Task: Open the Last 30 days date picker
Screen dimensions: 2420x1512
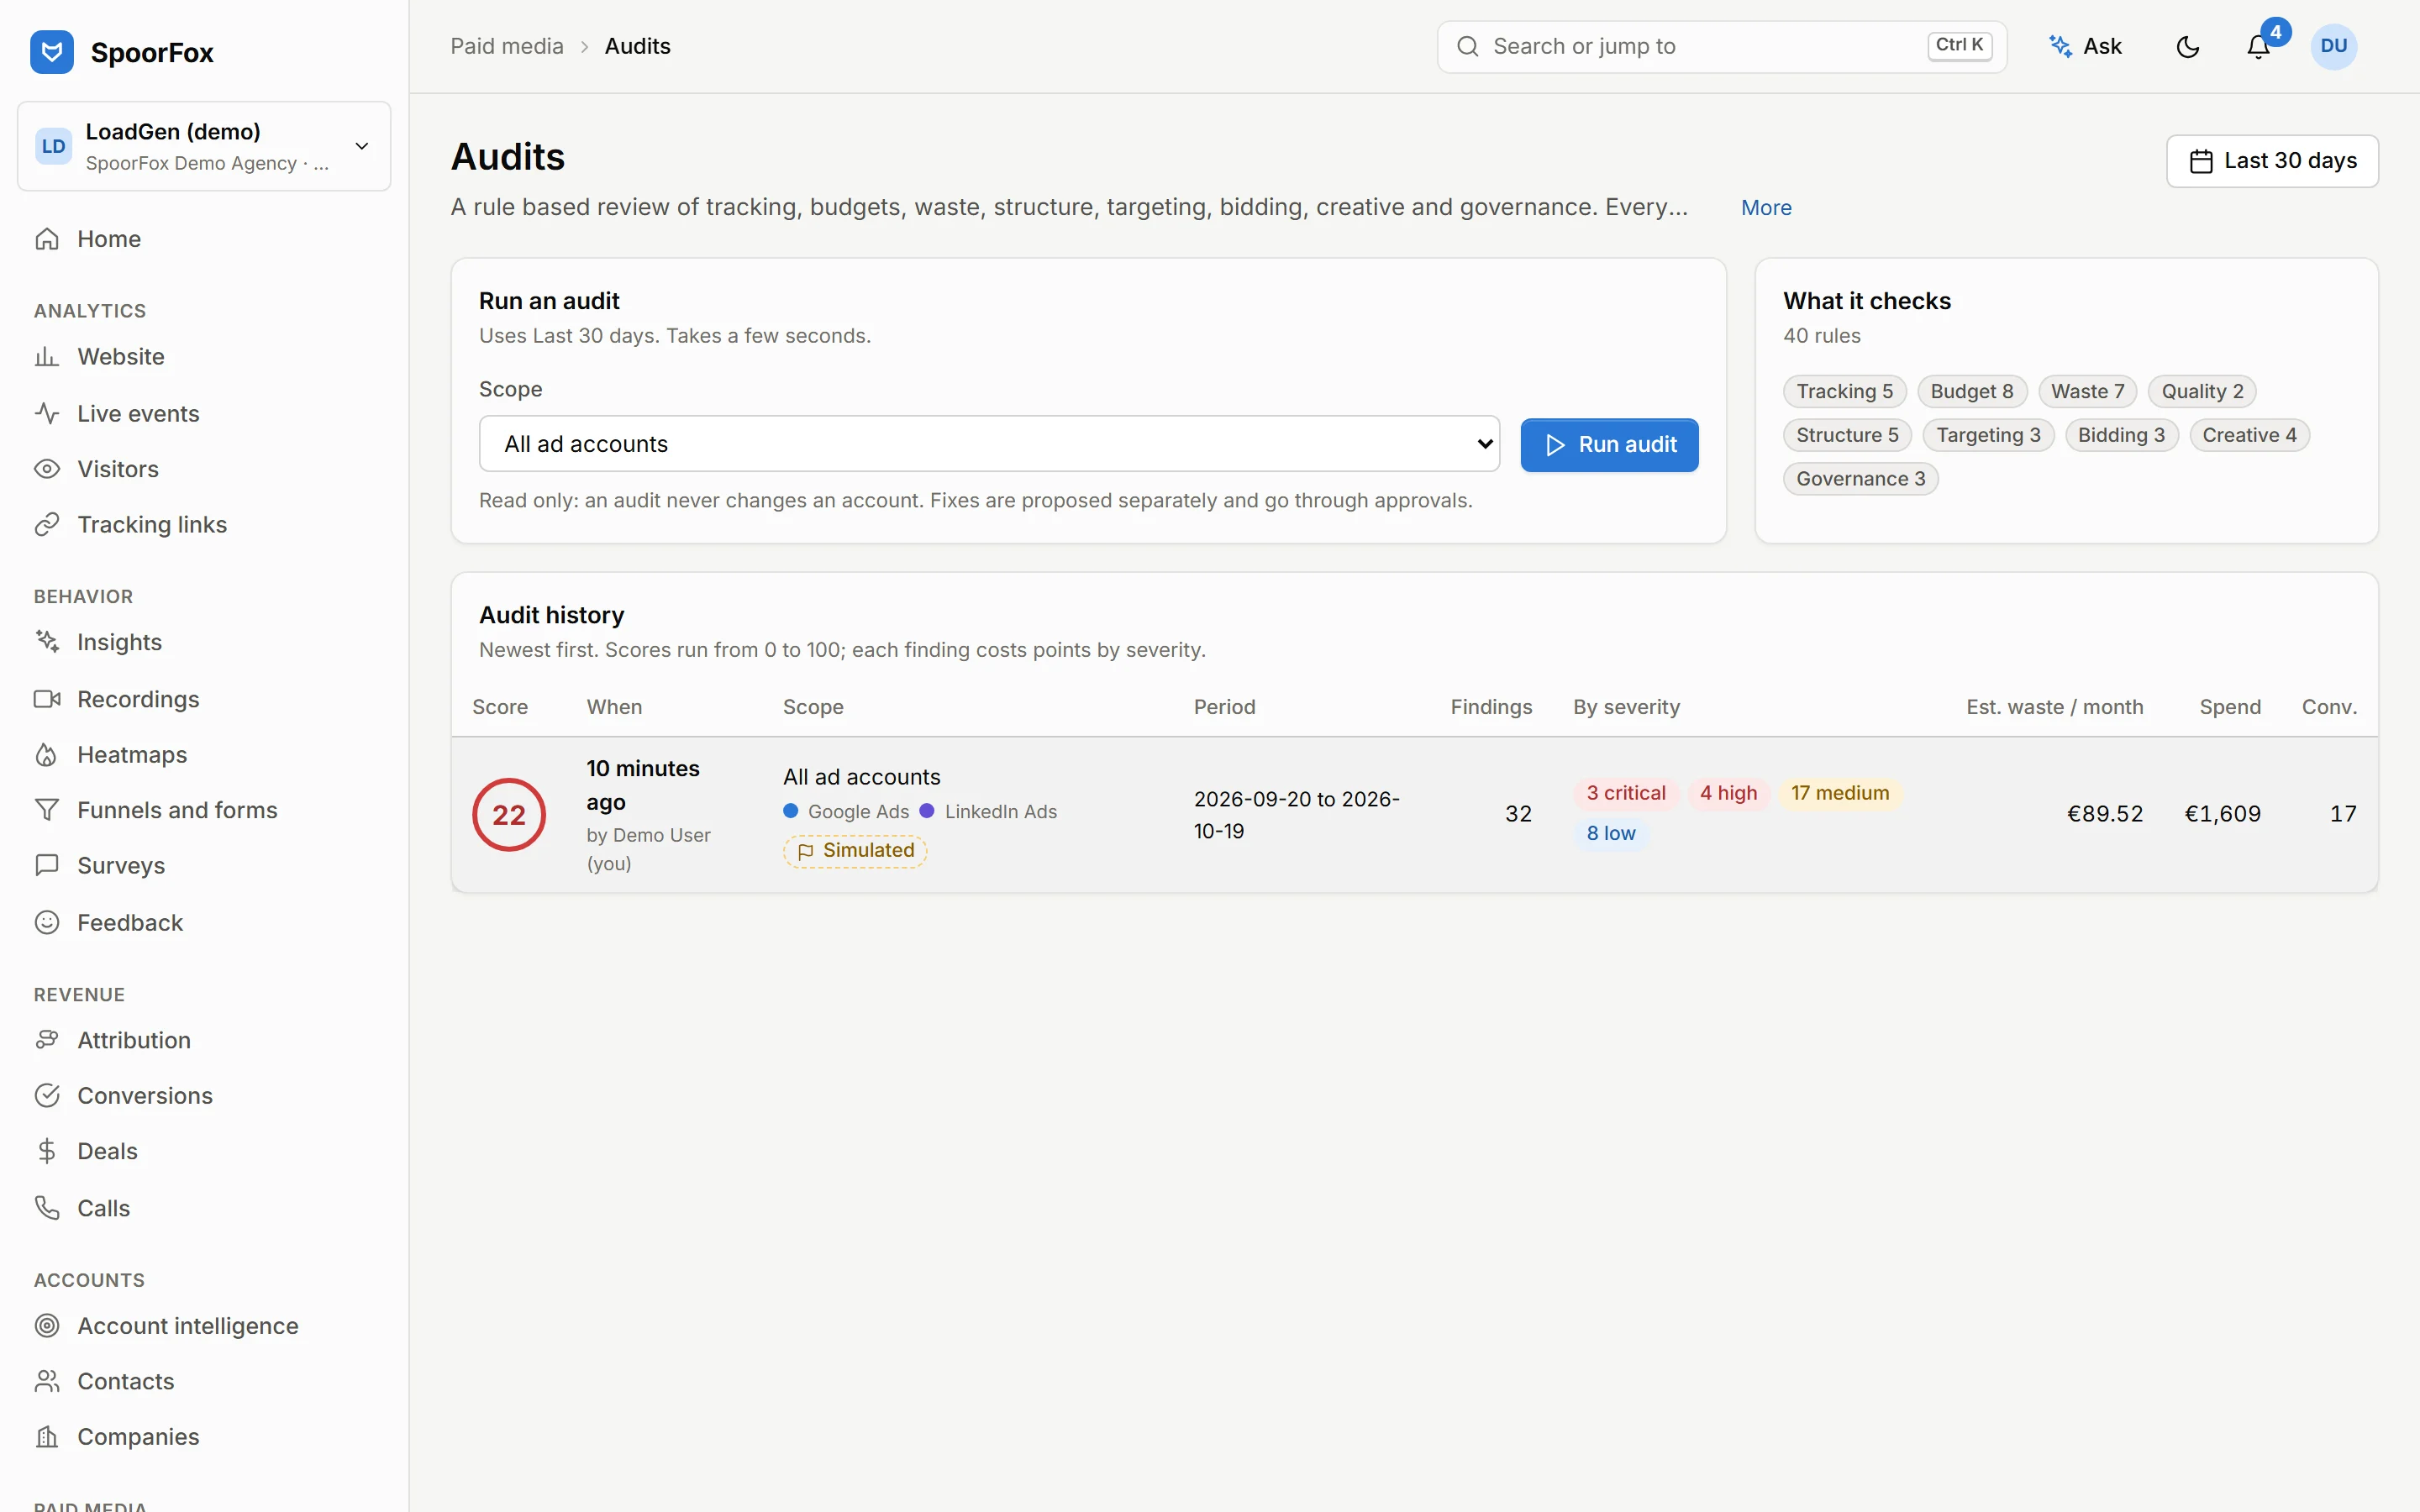Action: point(2272,161)
